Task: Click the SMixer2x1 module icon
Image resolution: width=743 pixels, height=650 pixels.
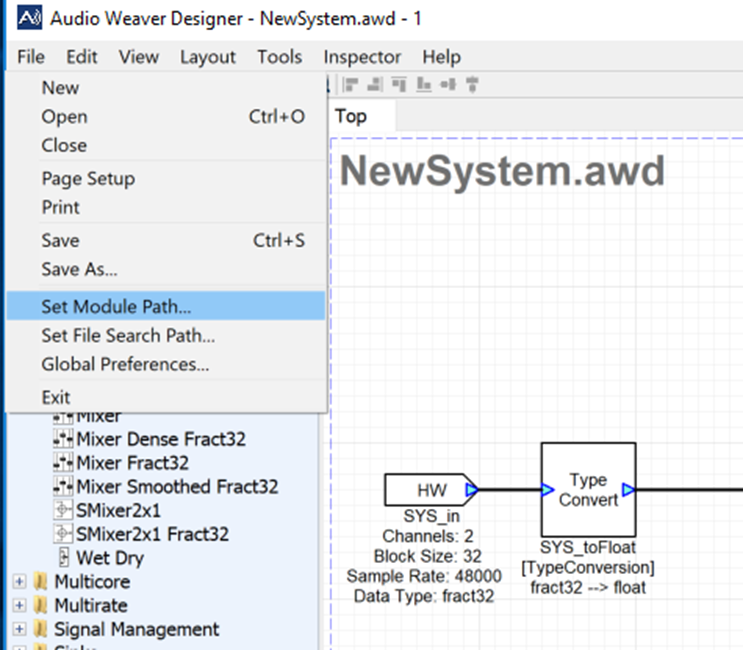Action: (x=62, y=511)
